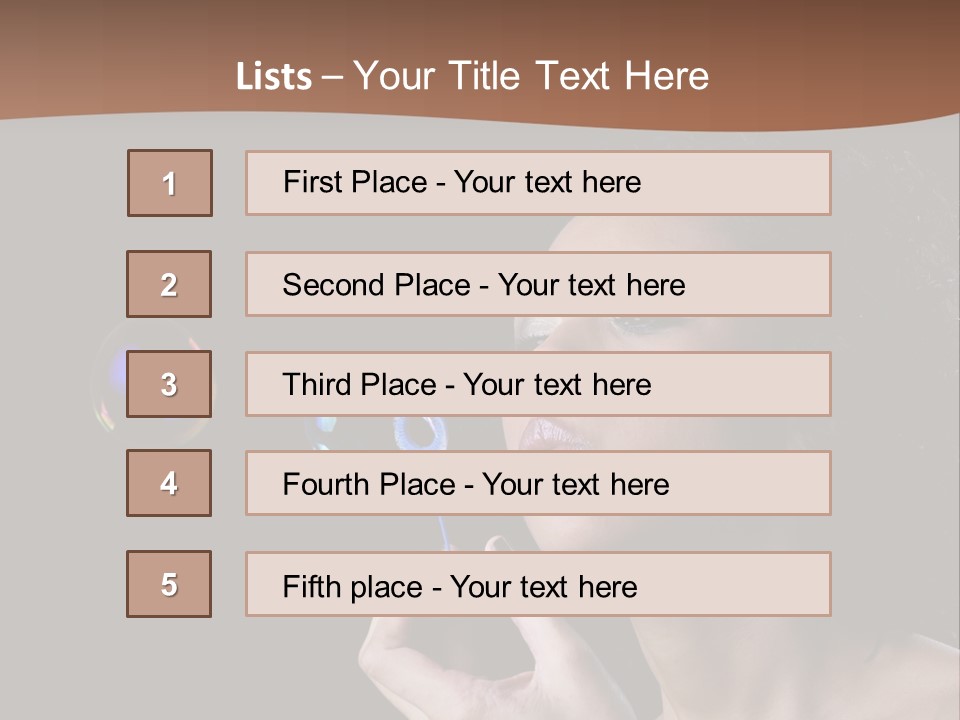Select the Fifth place text bar

click(538, 584)
